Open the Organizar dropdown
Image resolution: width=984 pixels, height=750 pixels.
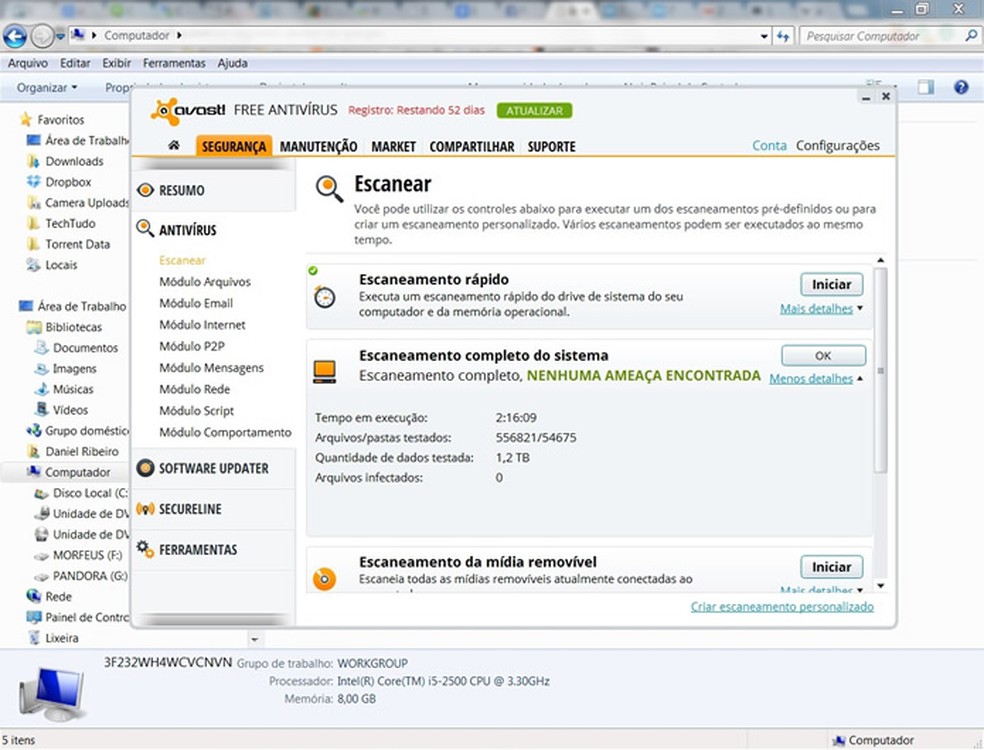tap(46, 87)
